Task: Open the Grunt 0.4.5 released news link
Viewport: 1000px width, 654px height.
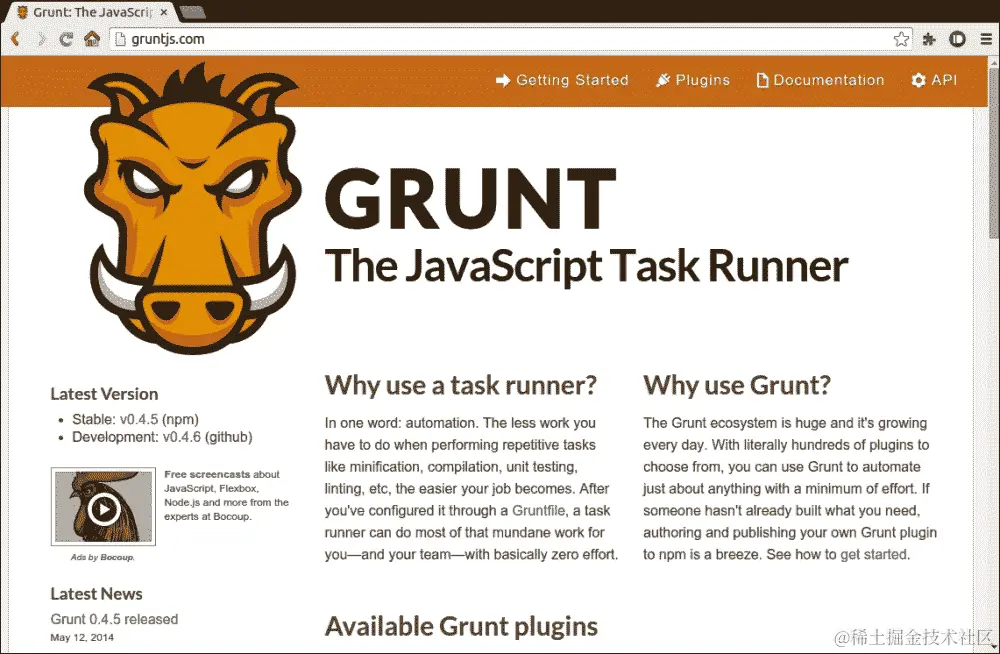Action: pos(114,619)
